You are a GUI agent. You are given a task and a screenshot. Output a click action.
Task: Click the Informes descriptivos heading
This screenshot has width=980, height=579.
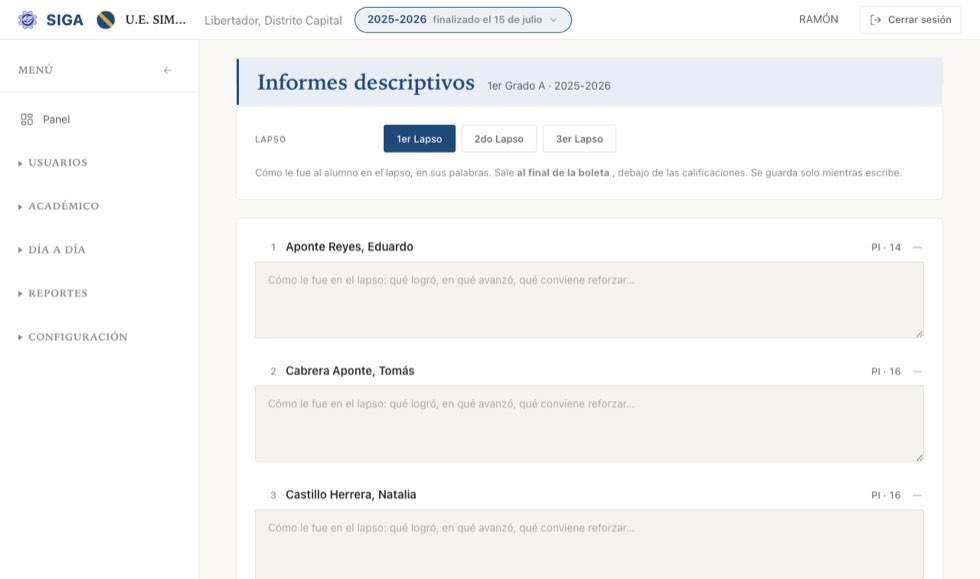366,83
